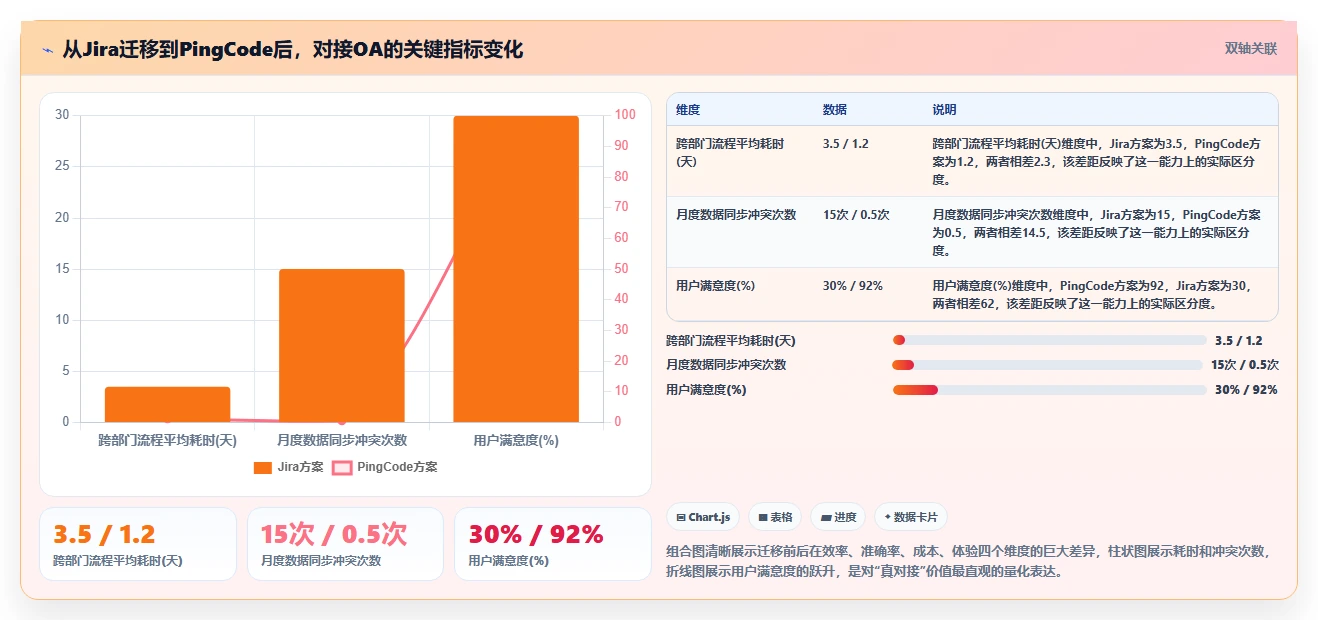Click the x-axis label 月度数据同步冲突次数 under the chart
This screenshot has height=620, width=1318.
pyautogui.click(x=342, y=440)
